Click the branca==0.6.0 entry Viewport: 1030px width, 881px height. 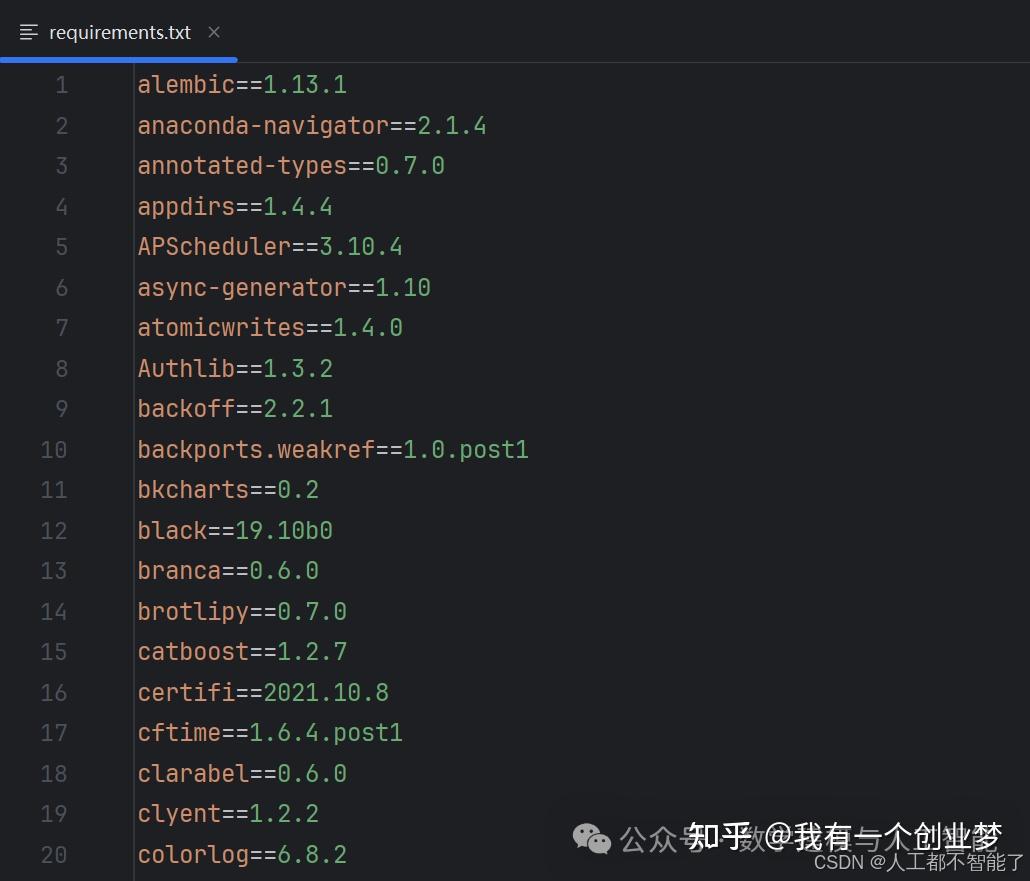tap(228, 570)
